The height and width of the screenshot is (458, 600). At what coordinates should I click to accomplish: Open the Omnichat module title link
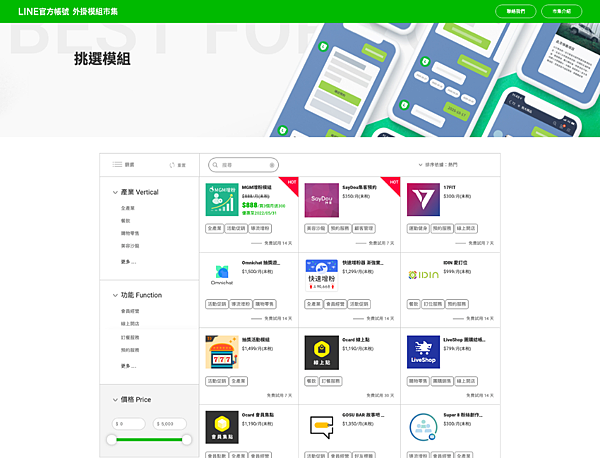(x=261, y=263)
